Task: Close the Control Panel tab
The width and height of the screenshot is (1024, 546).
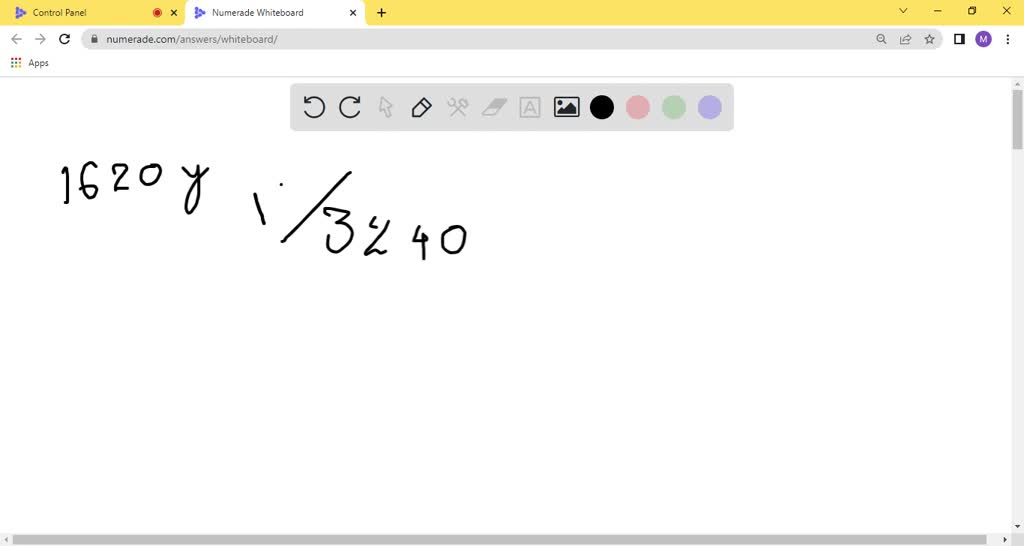Action: (x=174, y=12)
